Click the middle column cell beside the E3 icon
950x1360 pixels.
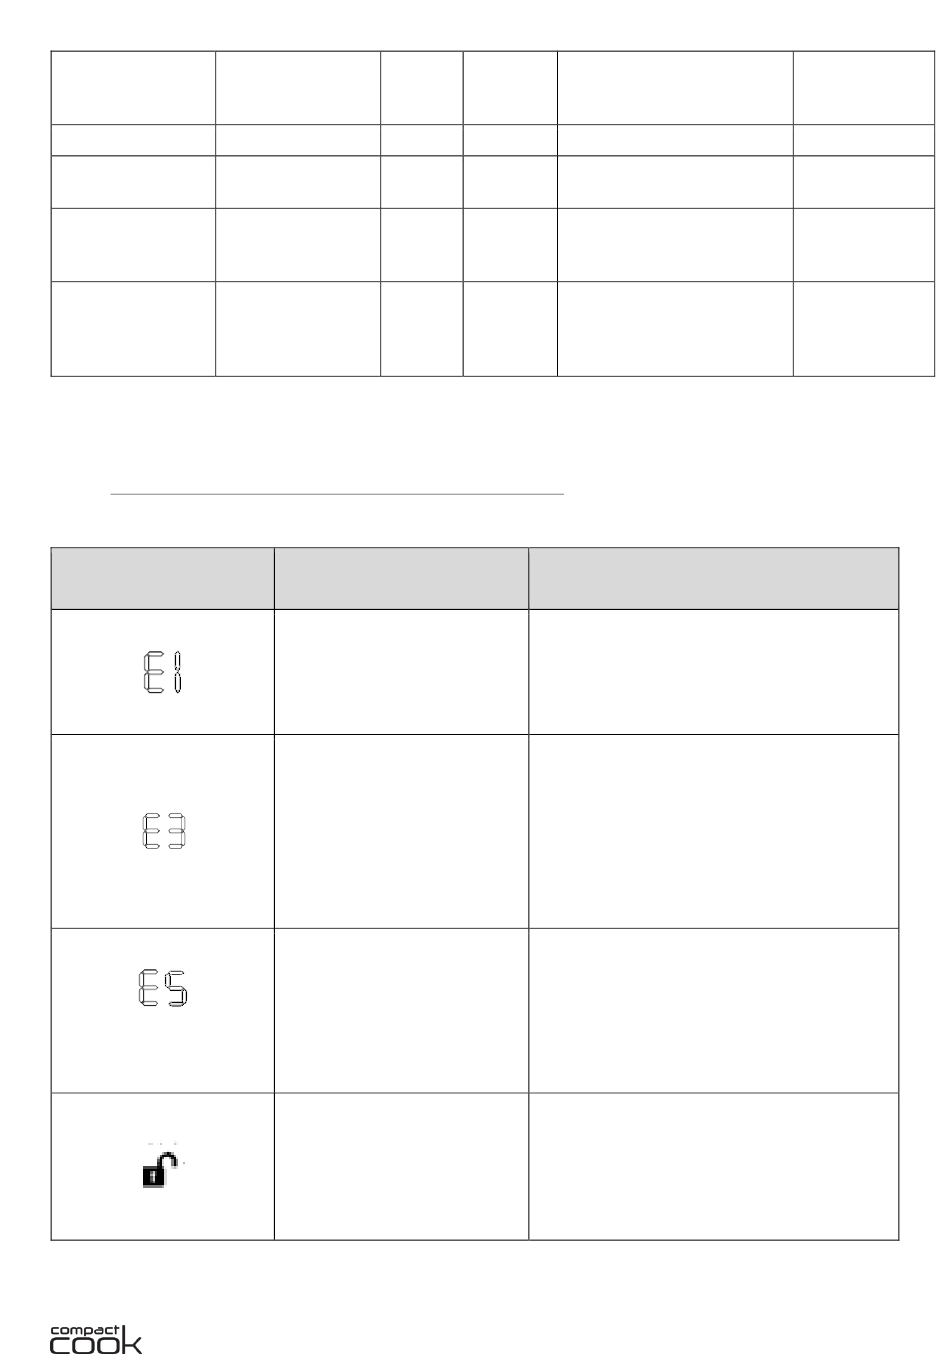401,831
